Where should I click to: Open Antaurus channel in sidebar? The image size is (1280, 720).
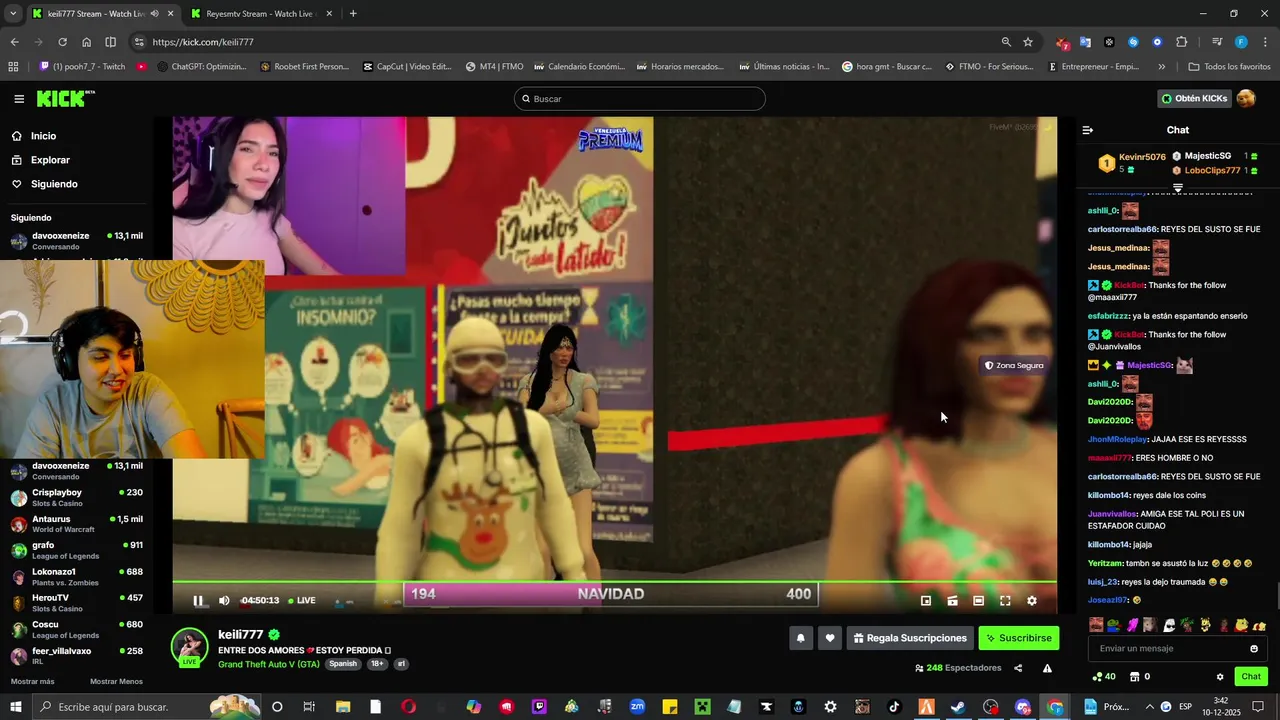77,524
